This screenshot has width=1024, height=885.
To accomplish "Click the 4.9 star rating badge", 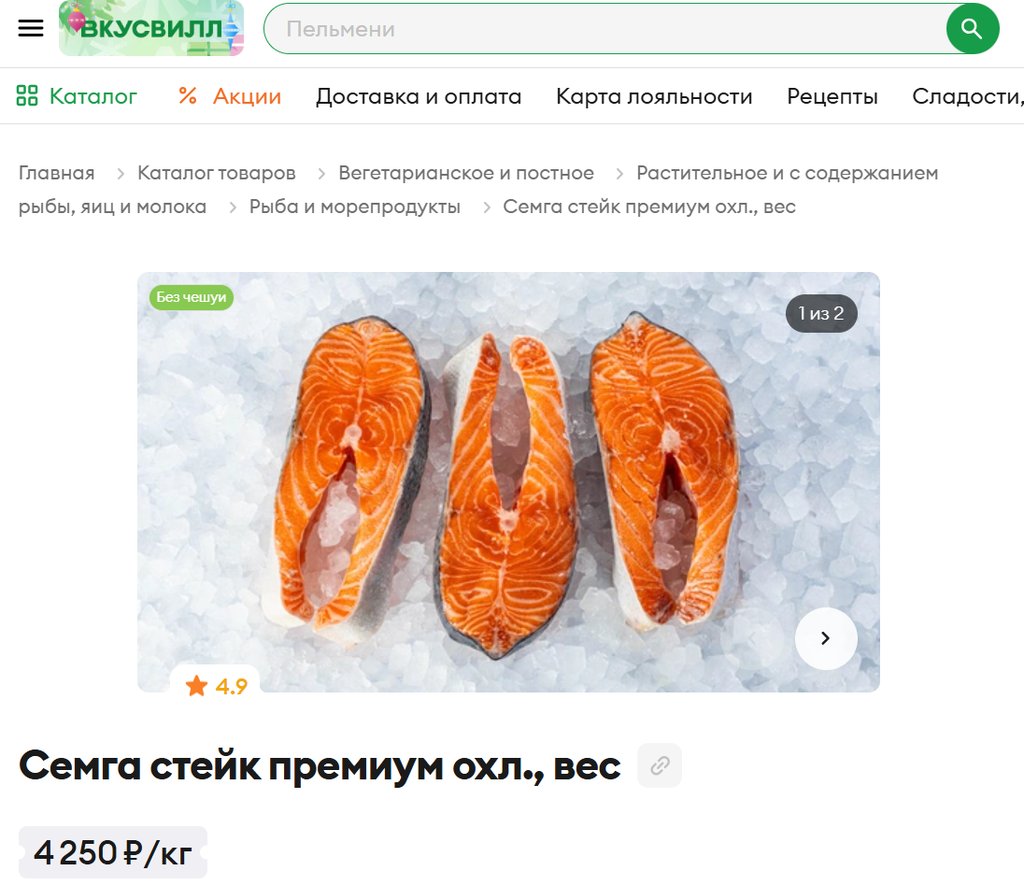I will (x=216, y=686).
